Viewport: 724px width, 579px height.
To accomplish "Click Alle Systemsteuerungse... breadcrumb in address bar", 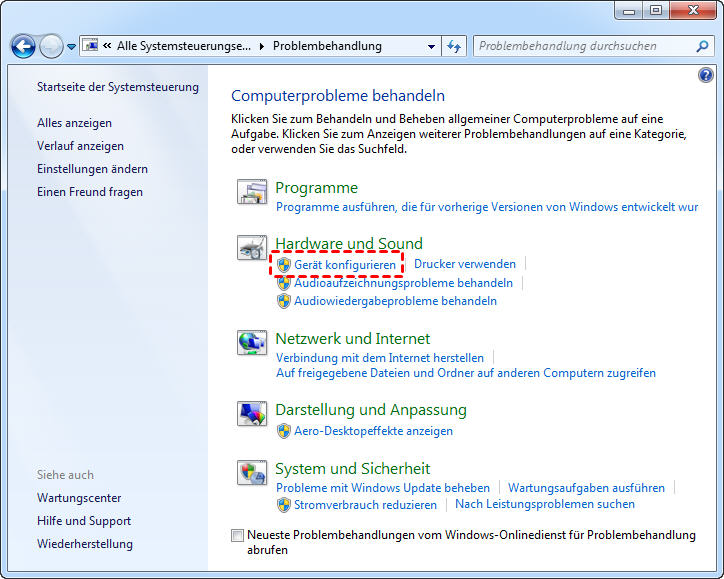I will pyautogui.click(x=184, y=46).
